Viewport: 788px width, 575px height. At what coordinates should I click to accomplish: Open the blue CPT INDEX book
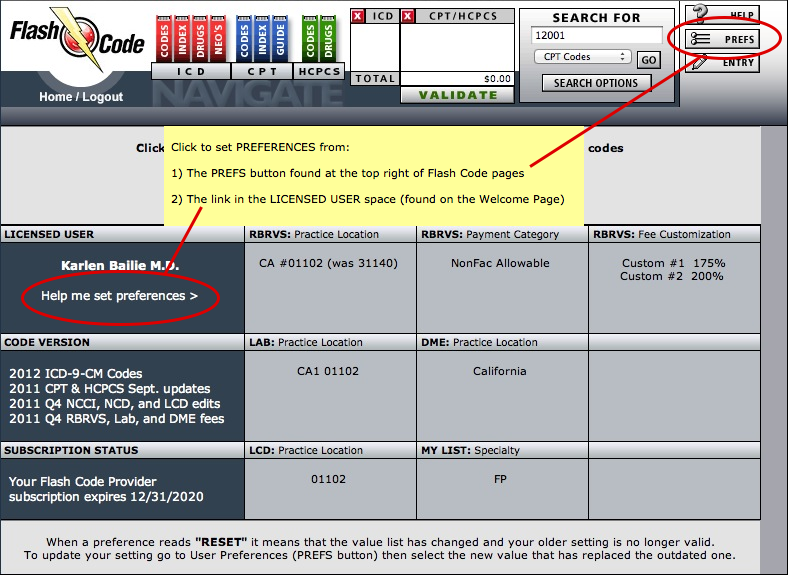click(x=262, y=39)
